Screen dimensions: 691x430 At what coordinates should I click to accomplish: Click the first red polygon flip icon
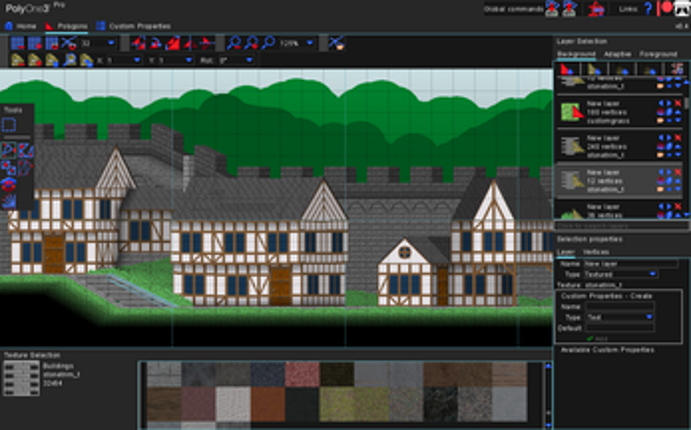pyautogui.click(x=137, y=43)
